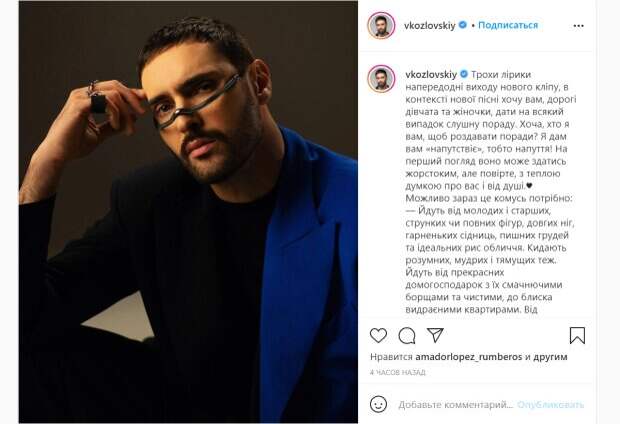The height and width of the screenshot is (424, 620).
Task: Click the caption text starting Трохи лірики
Action: tap(490, 192)
